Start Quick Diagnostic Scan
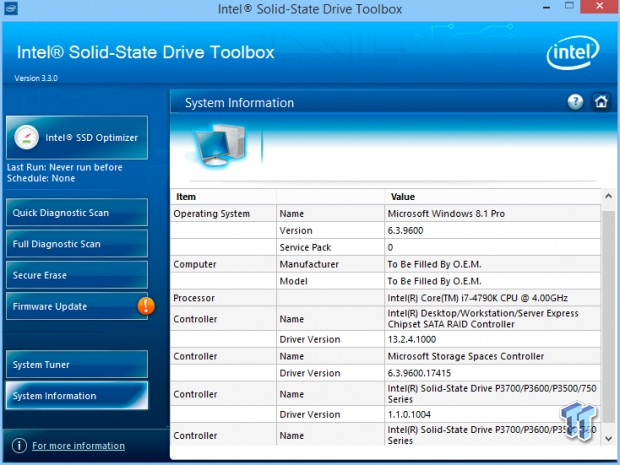The image size is (620, 465). click(77, 212)
